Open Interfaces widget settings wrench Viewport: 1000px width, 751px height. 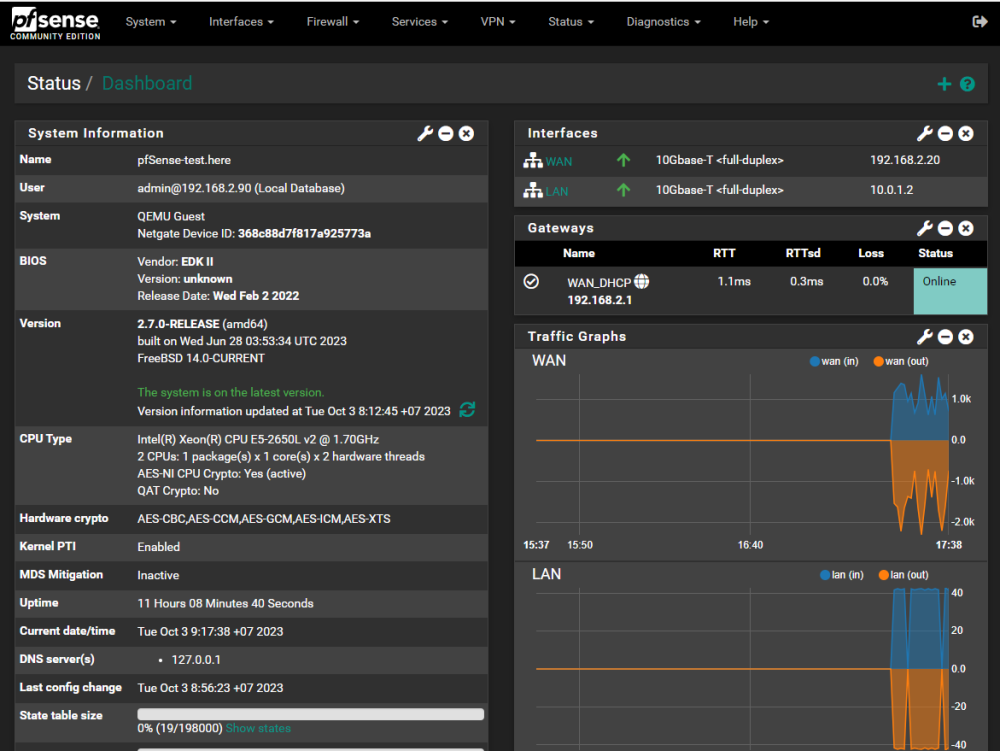pyautogui.click(x=925, y=133)
